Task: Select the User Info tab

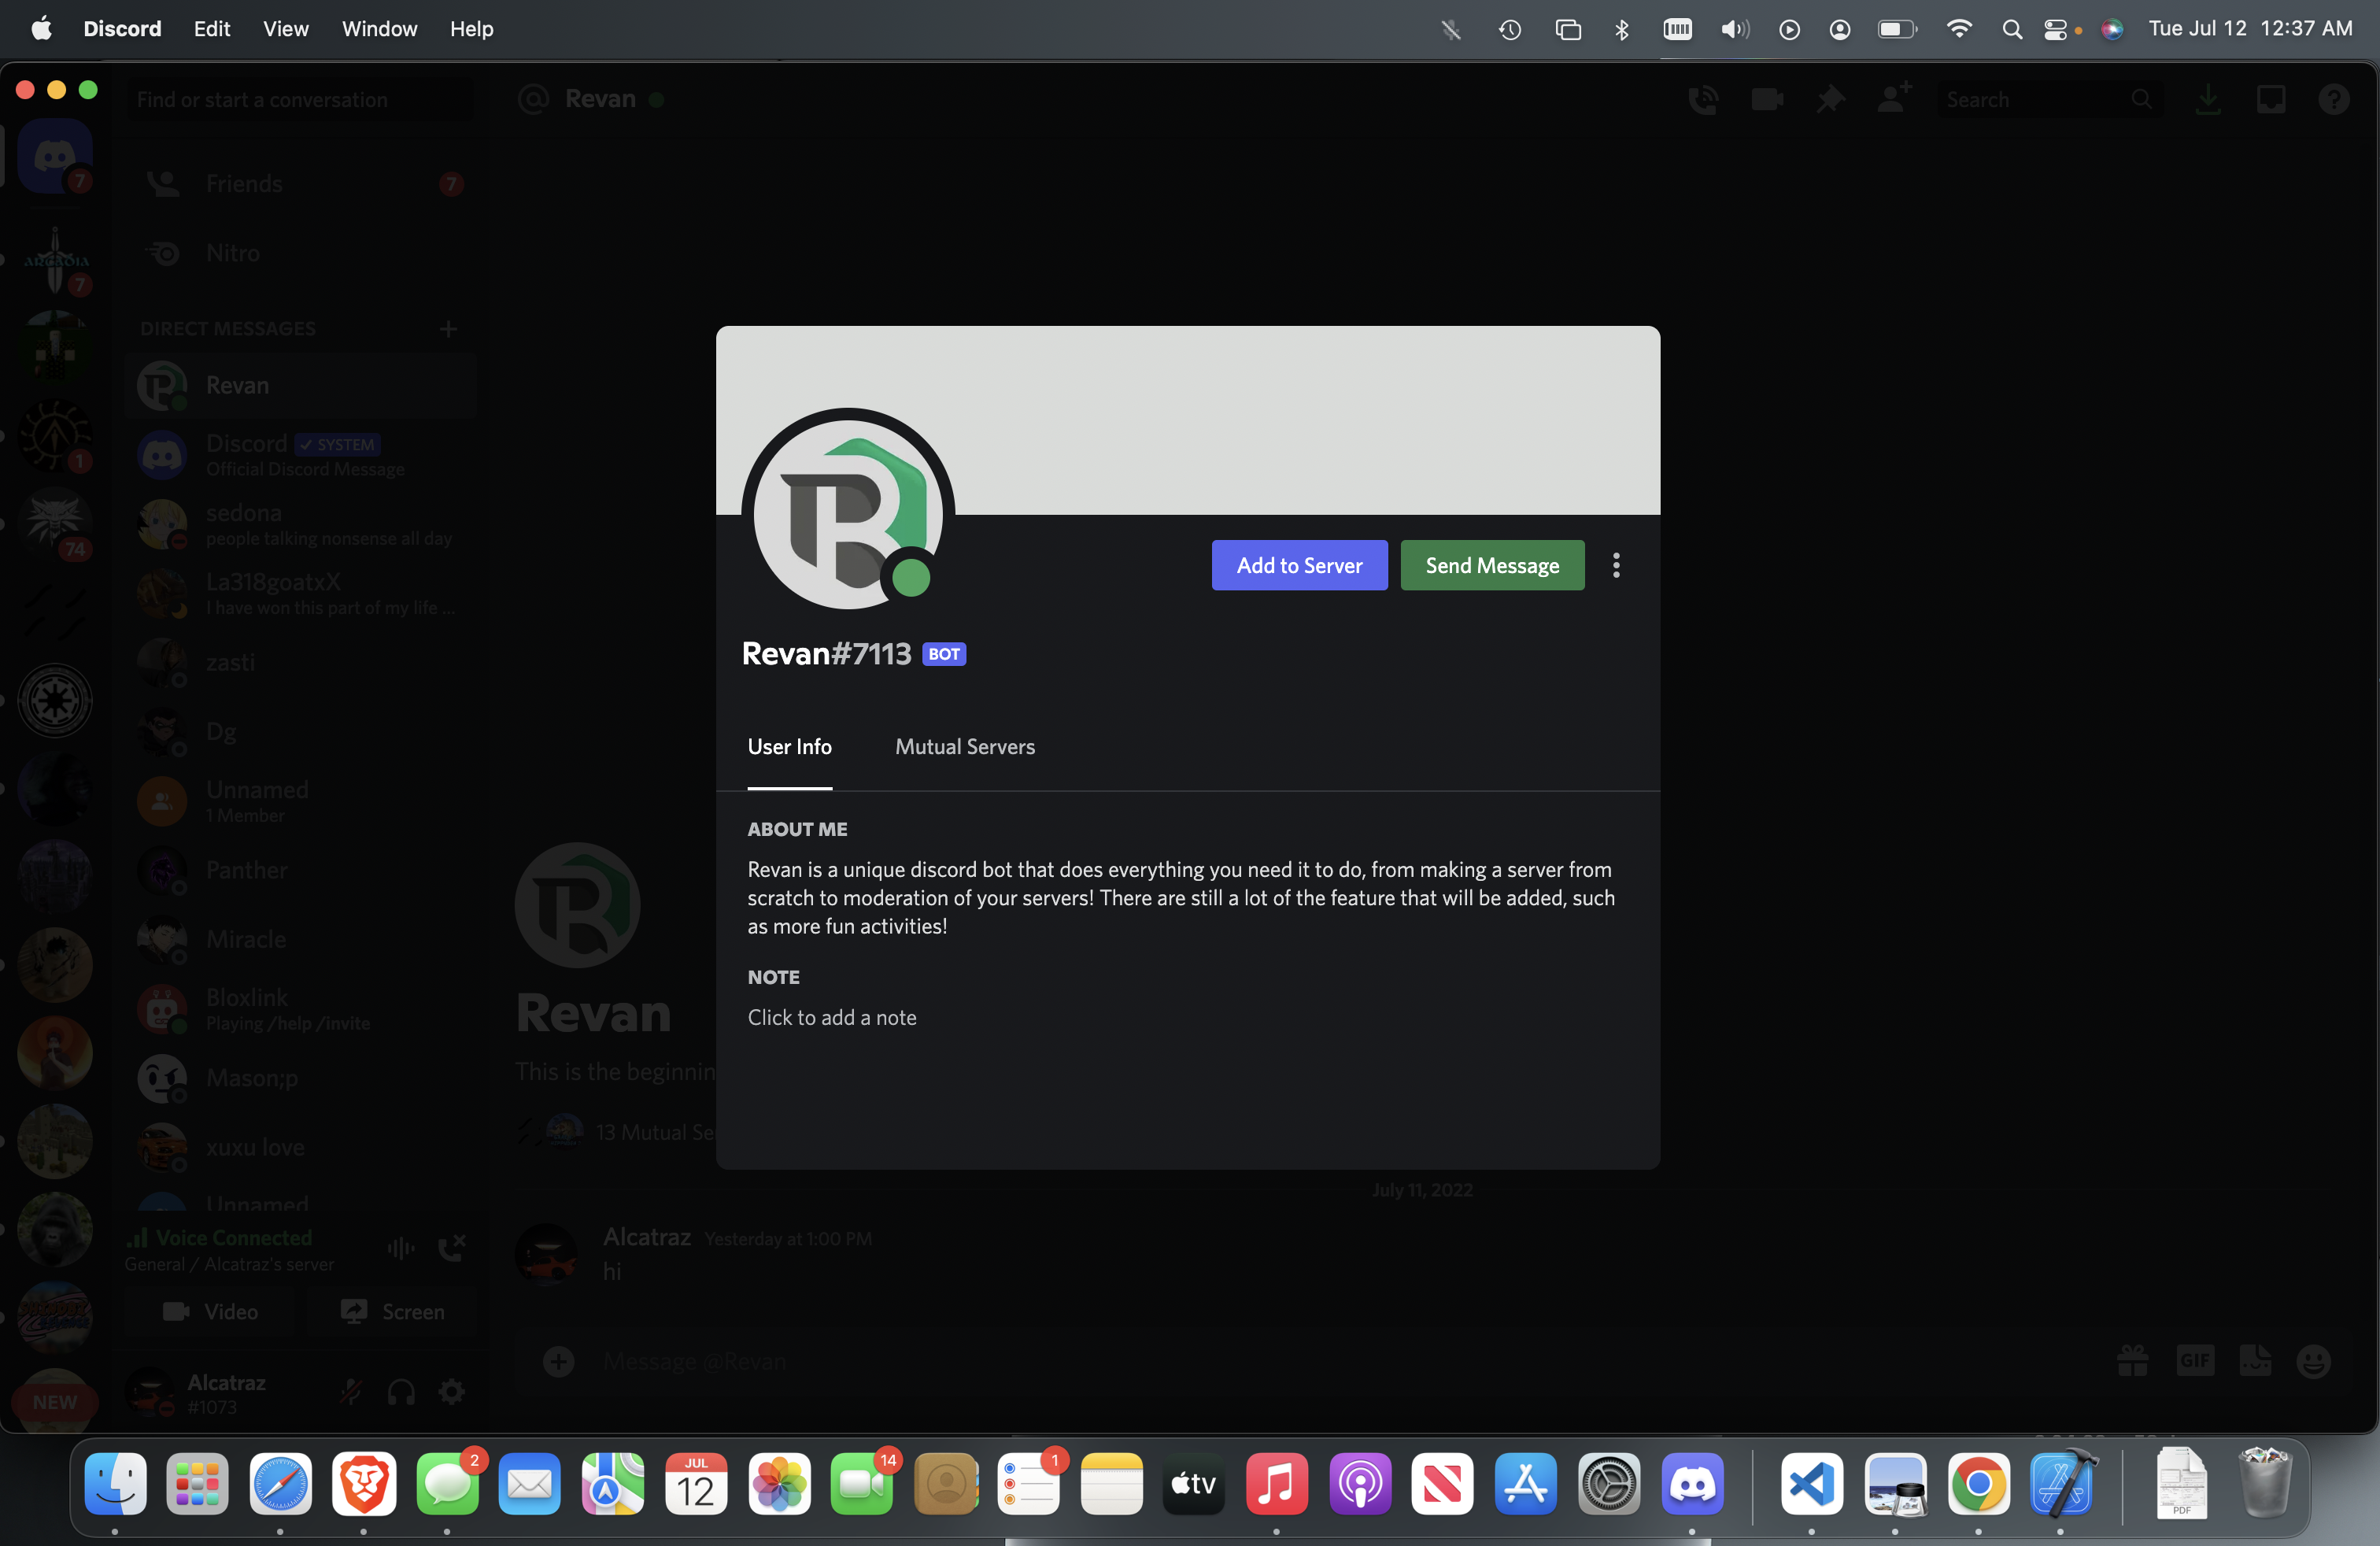Action: click(x=789, y=746)
